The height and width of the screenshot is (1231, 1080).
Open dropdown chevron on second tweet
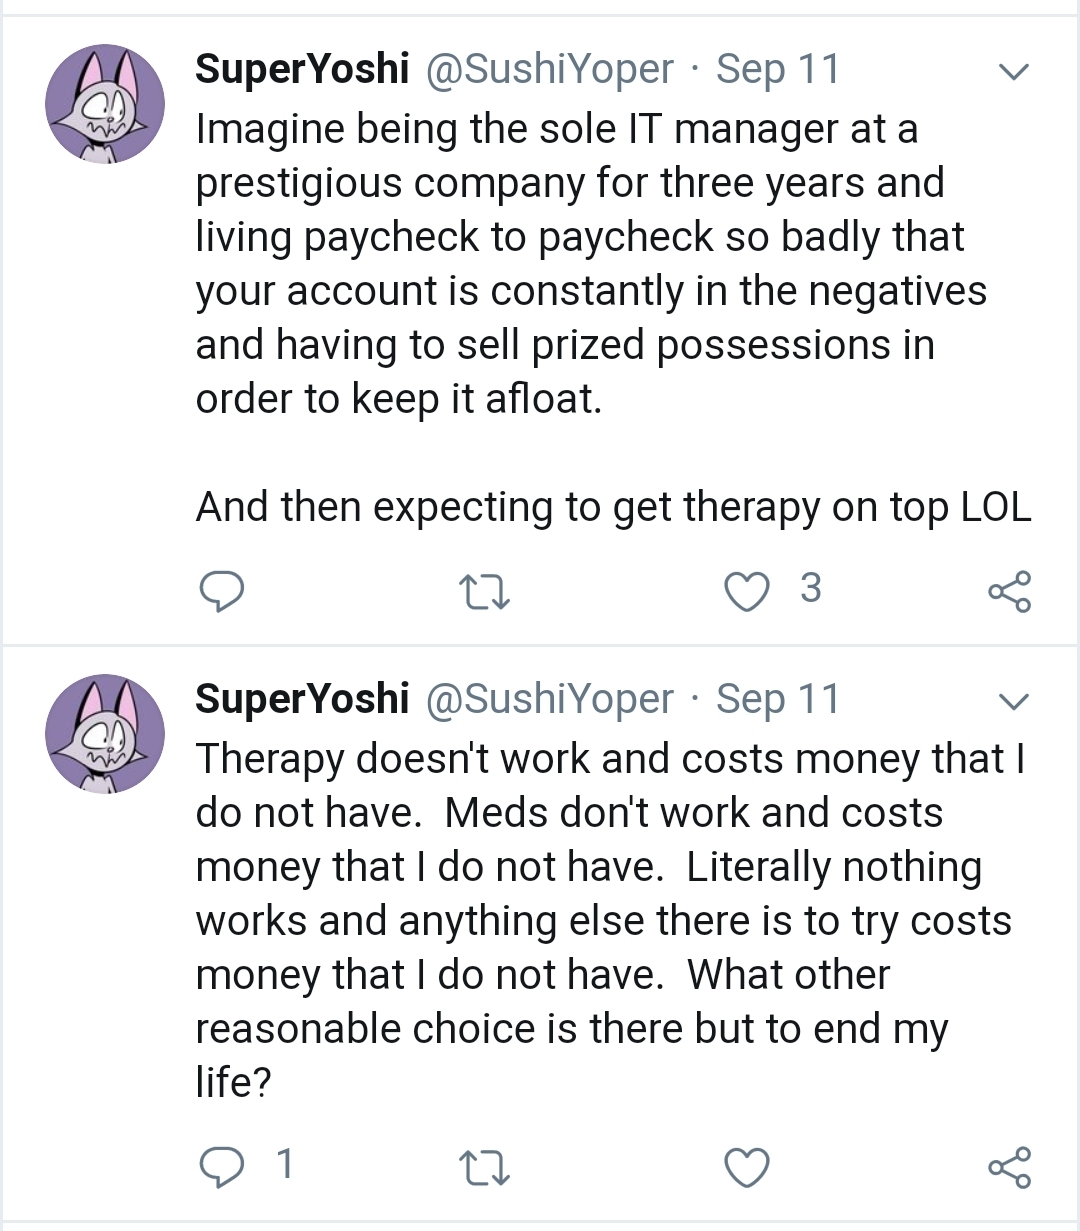pos(1014,702)
